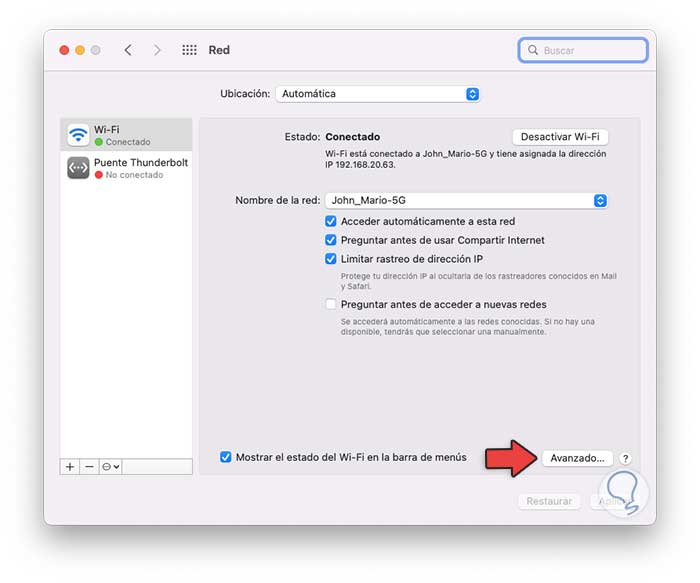
Task: Select the Puente Thunderbolt No conectado row
Action: point(126,168)
